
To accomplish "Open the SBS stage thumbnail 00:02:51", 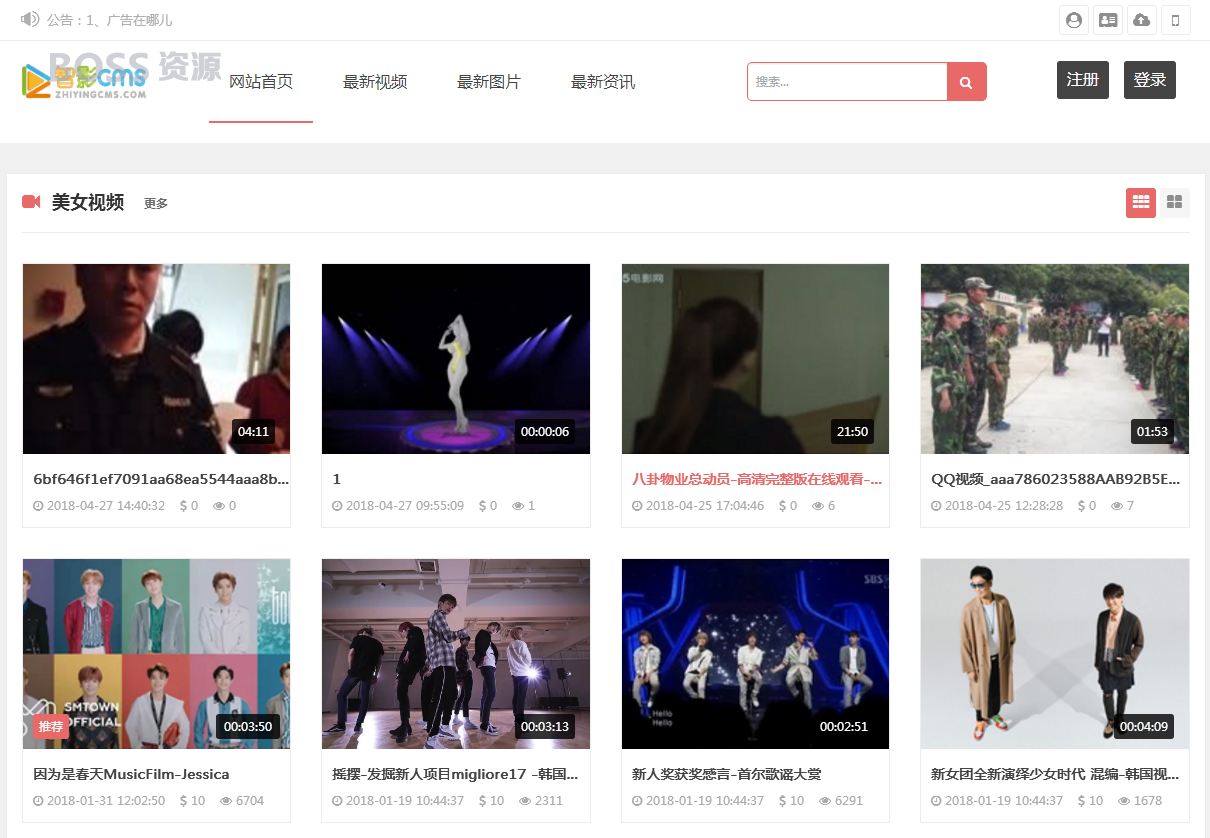I will click(x=755, y=654).
